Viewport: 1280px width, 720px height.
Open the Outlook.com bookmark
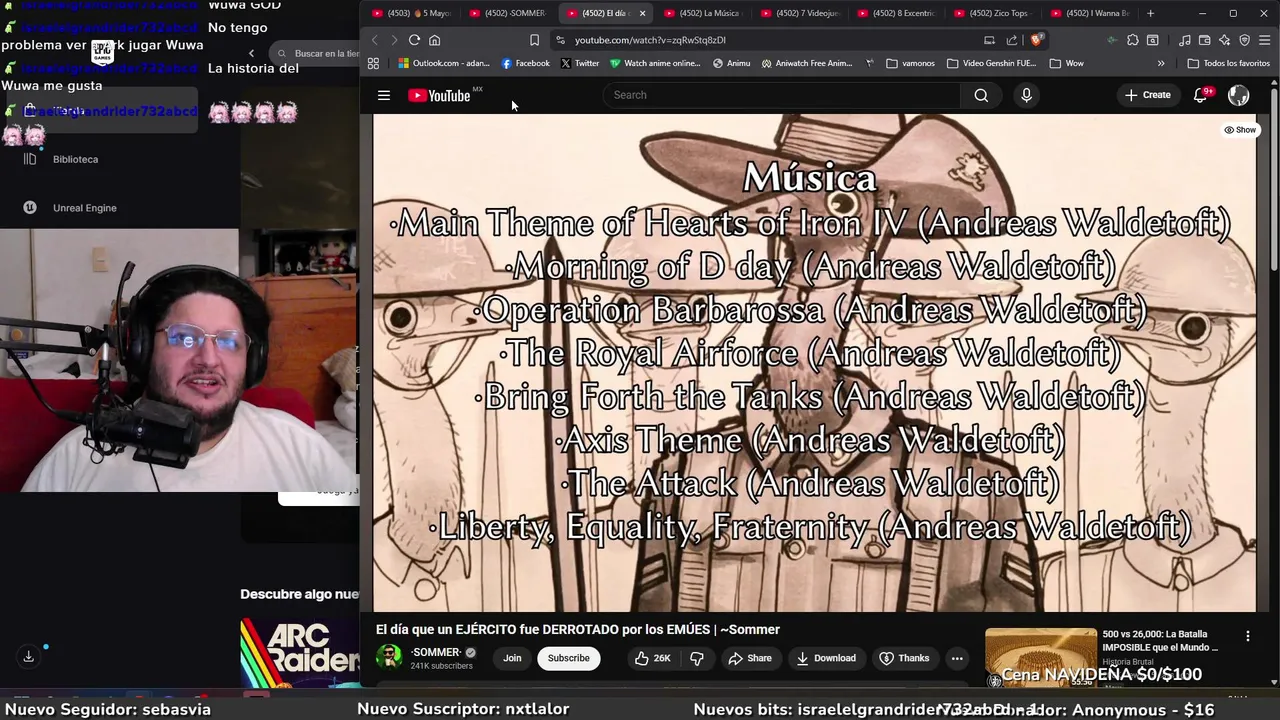[x=443, y=63]
